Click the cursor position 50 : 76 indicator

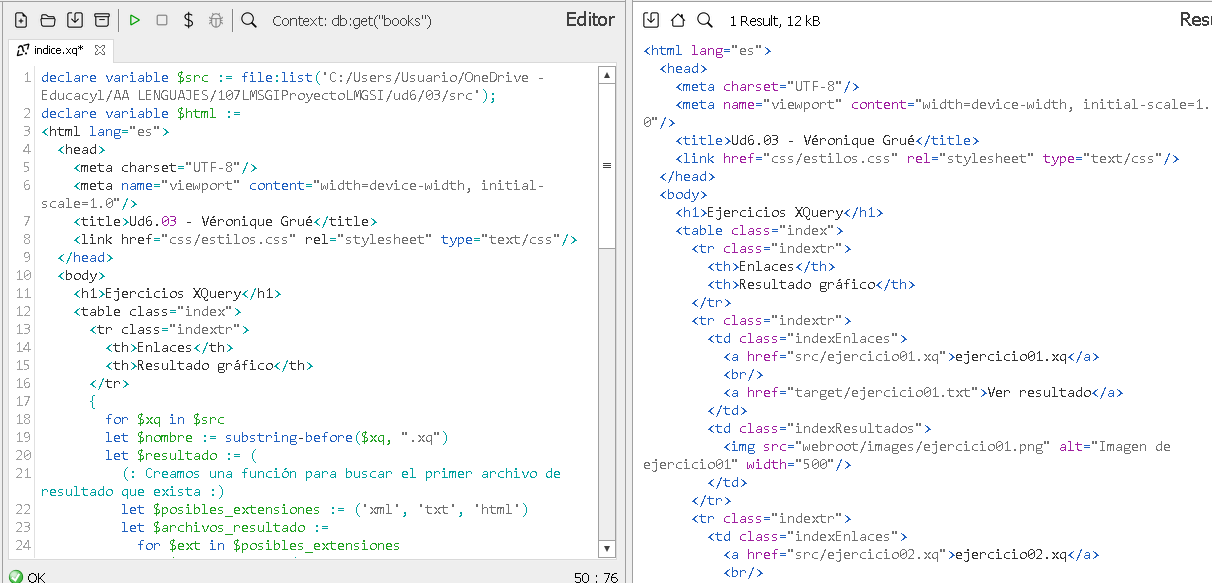tap(596, 577)
